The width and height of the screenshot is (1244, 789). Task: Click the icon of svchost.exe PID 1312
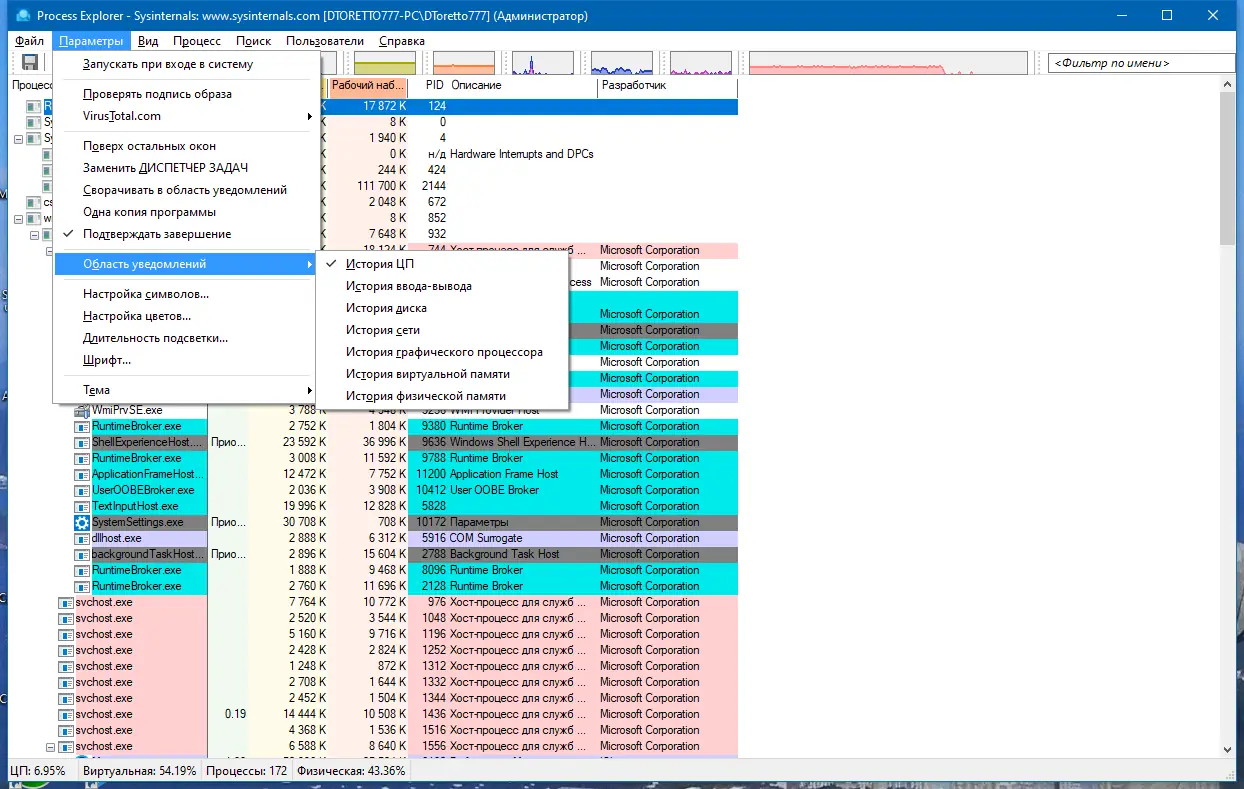[66, 666]
